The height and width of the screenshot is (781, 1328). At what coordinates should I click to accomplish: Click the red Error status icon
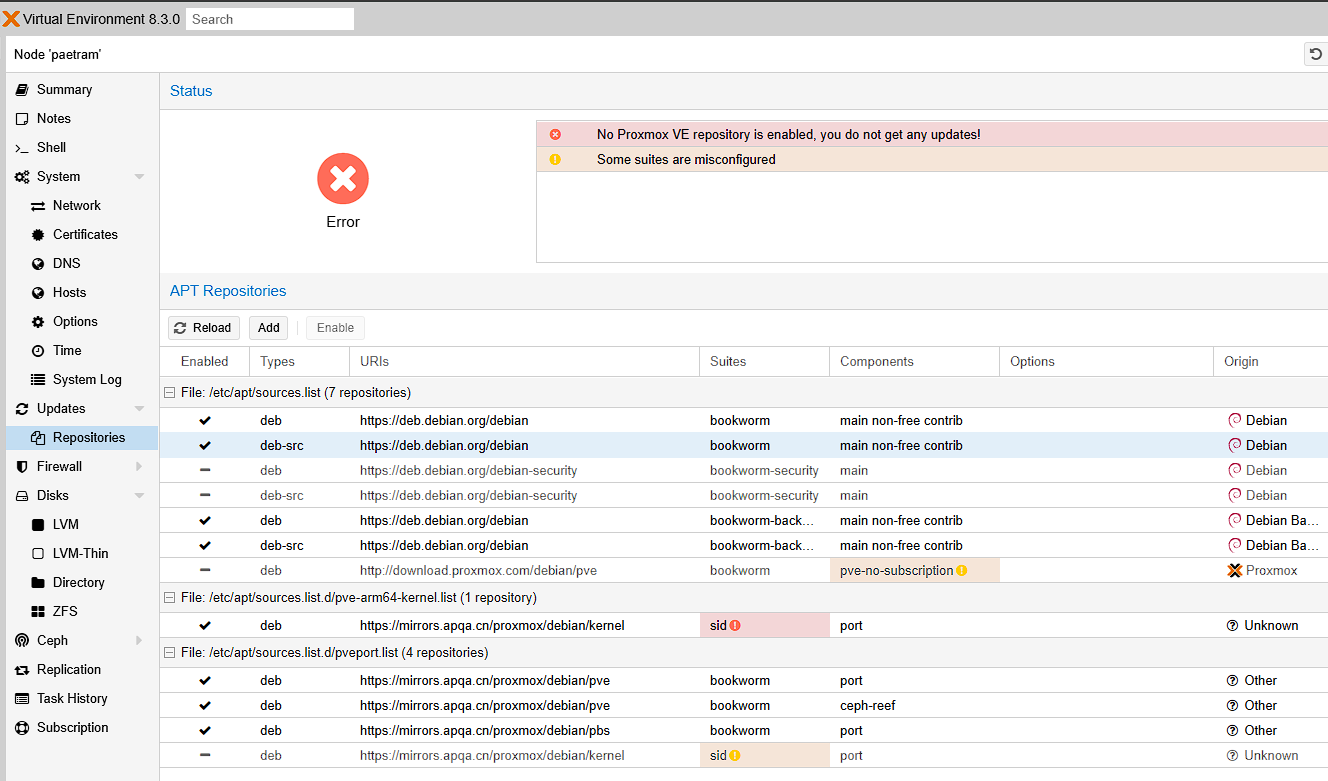click(343, 179)
